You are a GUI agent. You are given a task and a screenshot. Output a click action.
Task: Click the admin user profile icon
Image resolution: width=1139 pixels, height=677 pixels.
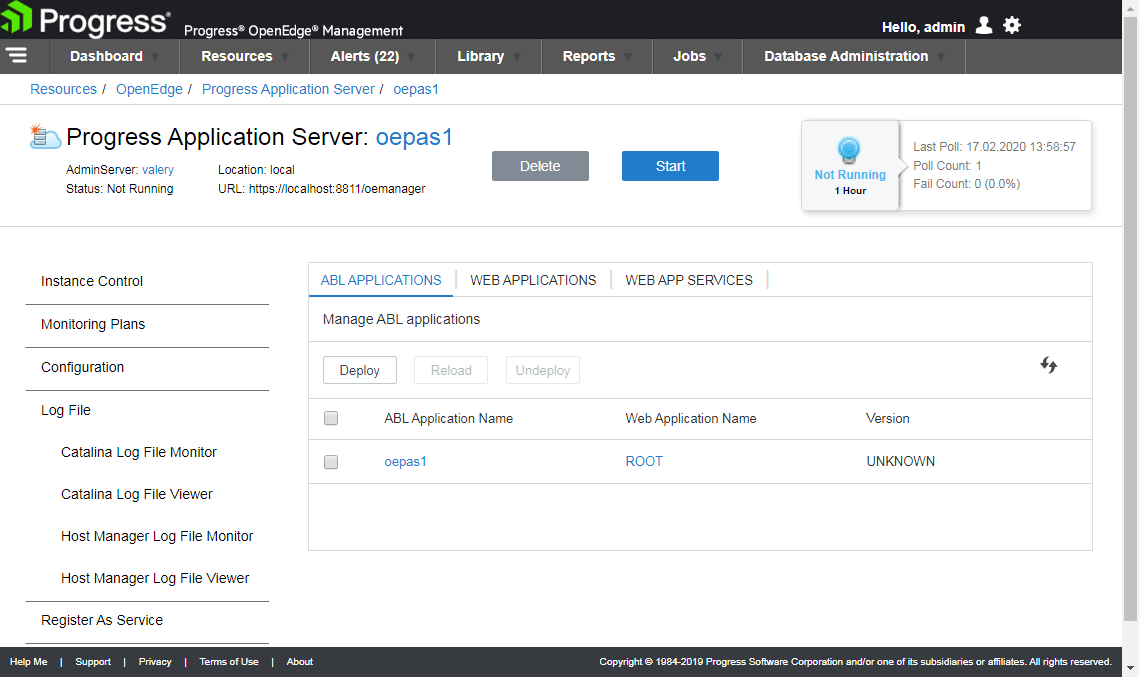[x=984, y=25]
